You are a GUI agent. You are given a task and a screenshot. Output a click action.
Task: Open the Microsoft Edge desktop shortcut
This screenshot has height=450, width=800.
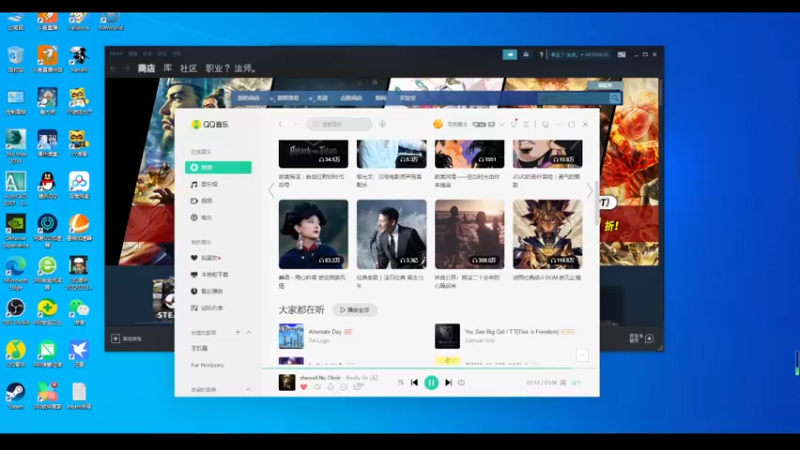16,273
